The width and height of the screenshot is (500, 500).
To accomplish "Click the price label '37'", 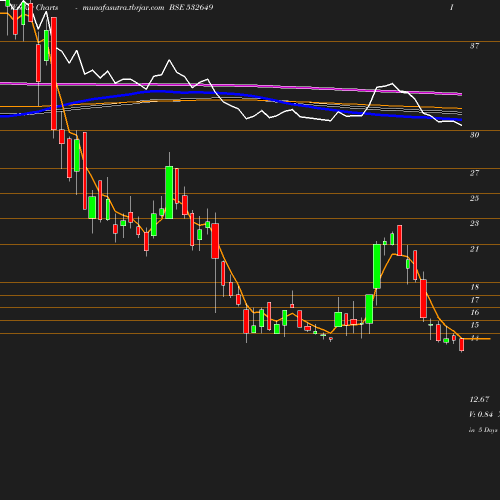I will coord(474,46).
